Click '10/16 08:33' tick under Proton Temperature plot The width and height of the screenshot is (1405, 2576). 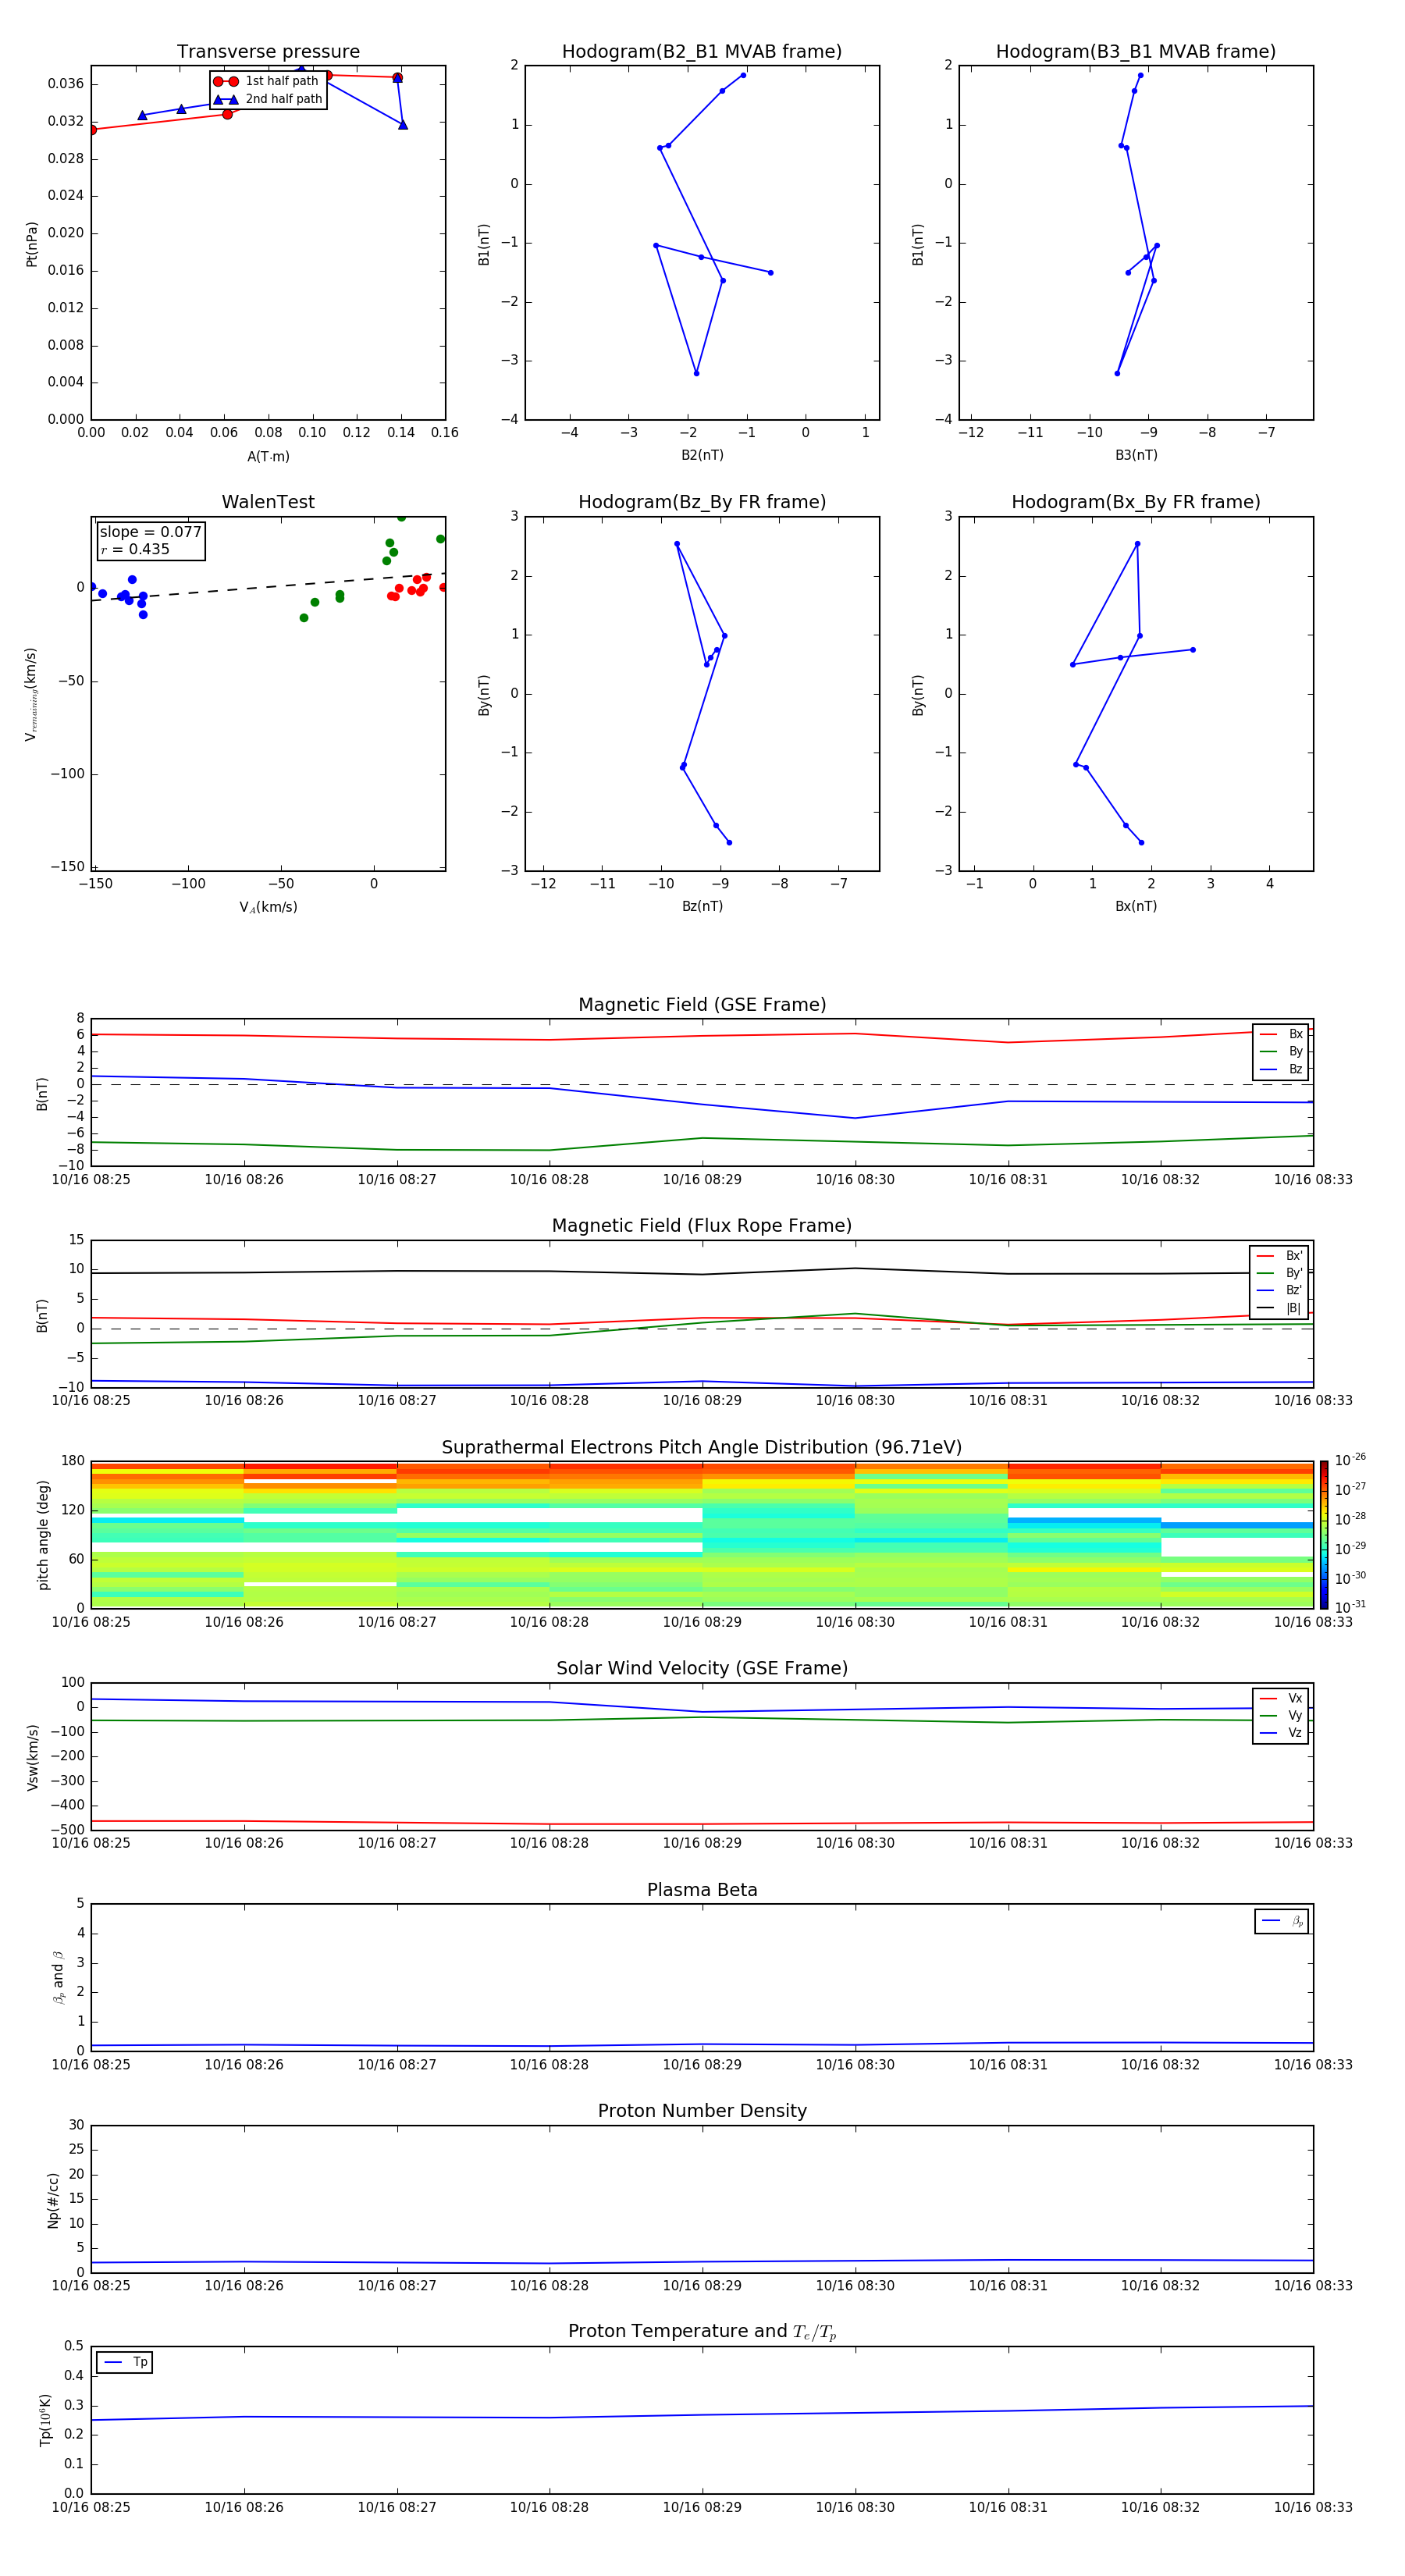click(x=1313, y=2507)
